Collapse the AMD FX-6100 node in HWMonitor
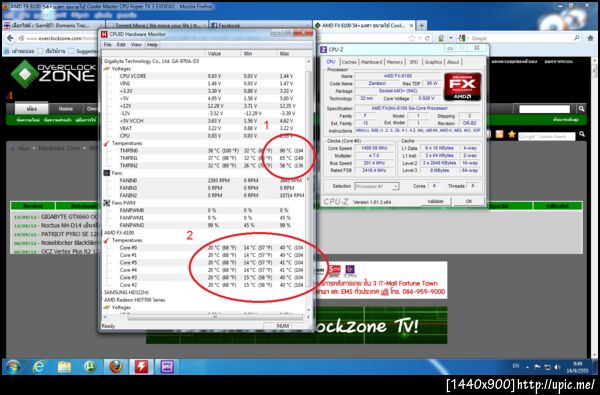This screenshot has height=395, width=600. 119,233
